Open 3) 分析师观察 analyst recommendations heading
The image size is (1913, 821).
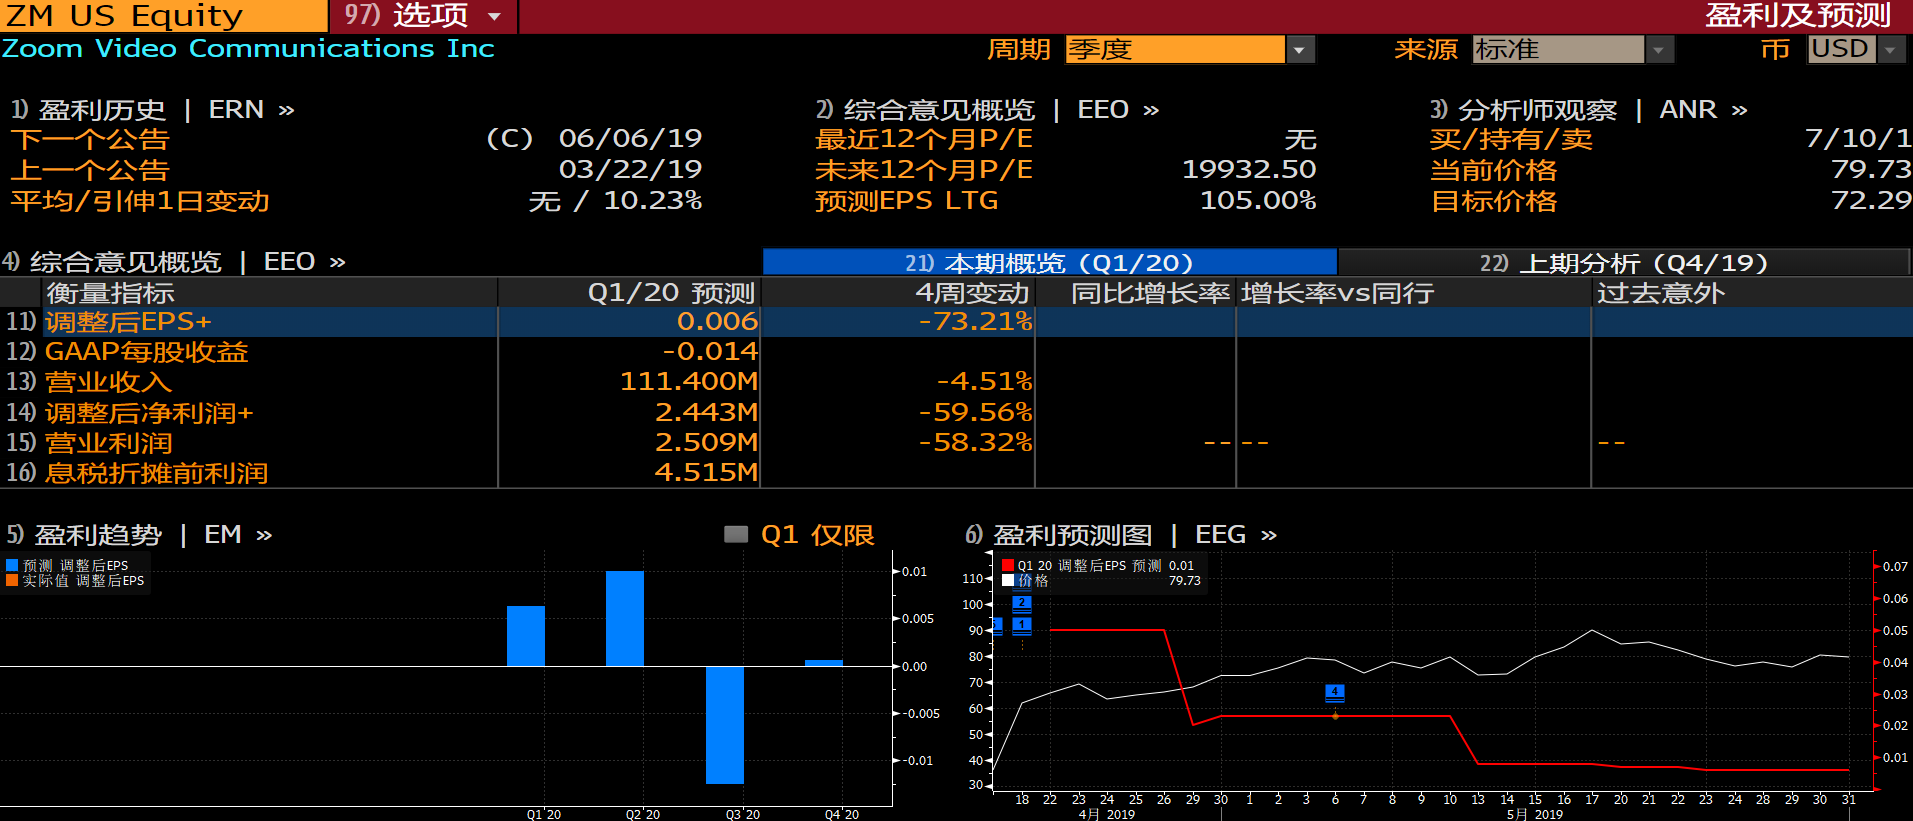(x=1523, y=109)
